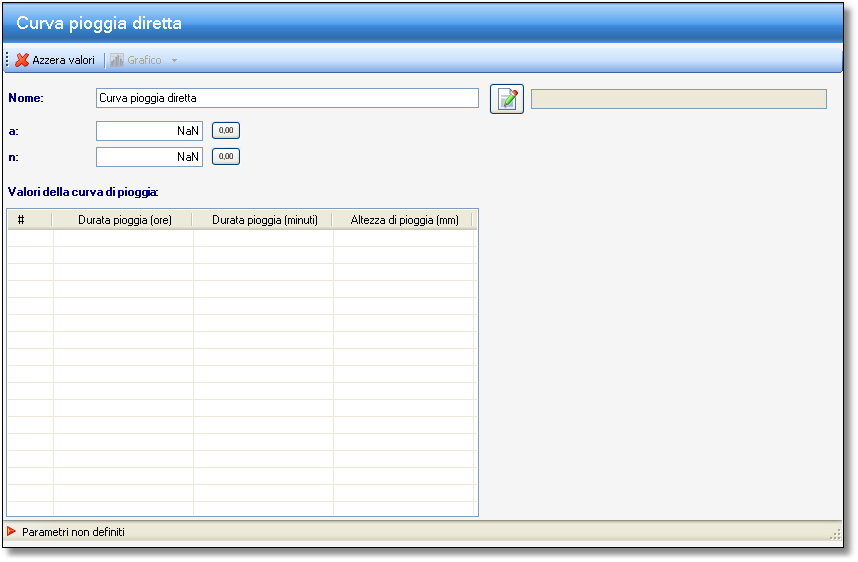858x562 pixels.
Task: Click the 0,00 button next to n
Action: pyautogui.click(x=226, y=157)
